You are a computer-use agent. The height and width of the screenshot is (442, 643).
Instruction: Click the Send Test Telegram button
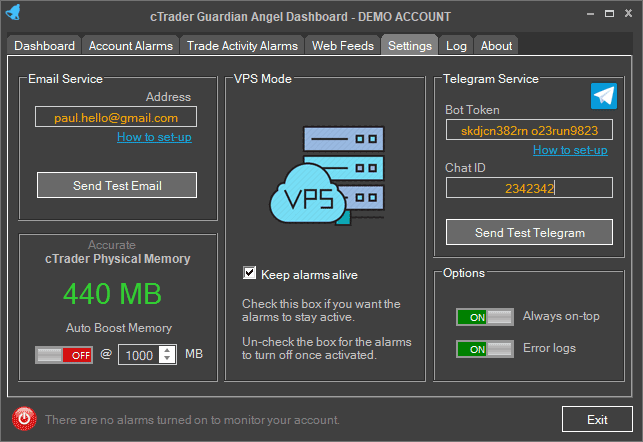coord(529,232)
